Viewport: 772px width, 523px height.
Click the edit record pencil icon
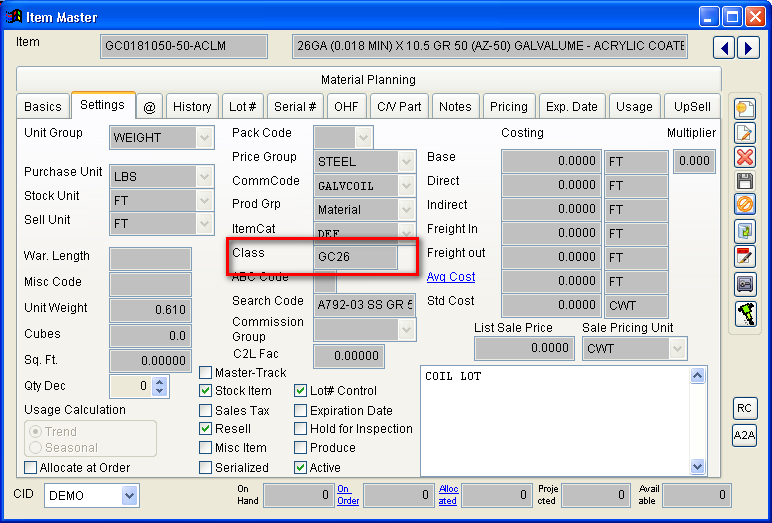[744, 132]
